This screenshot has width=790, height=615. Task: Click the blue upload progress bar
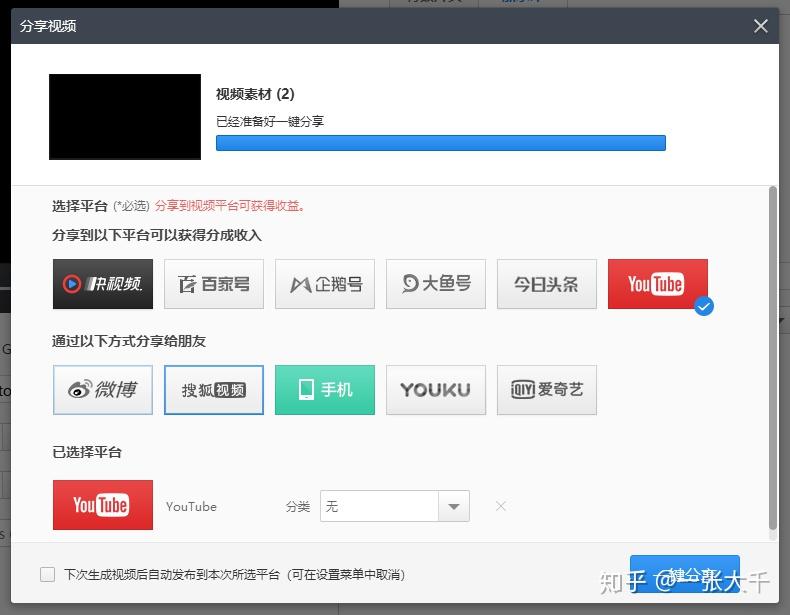(x=441, y=143)
